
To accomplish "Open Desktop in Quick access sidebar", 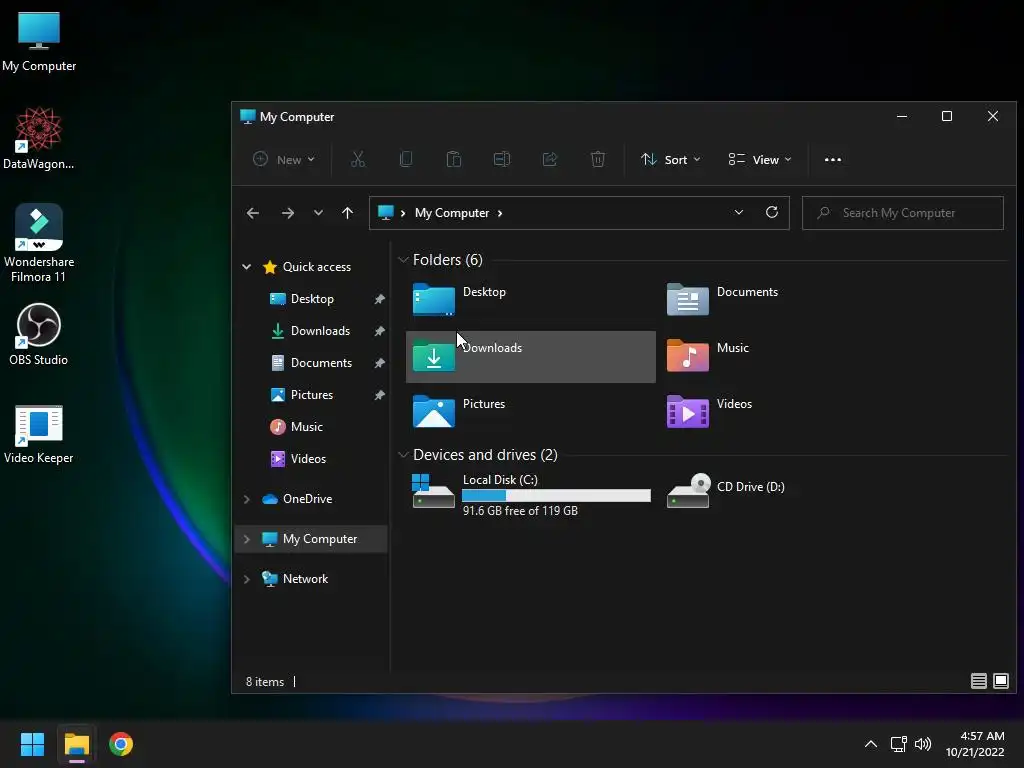I will click(312, 298).
